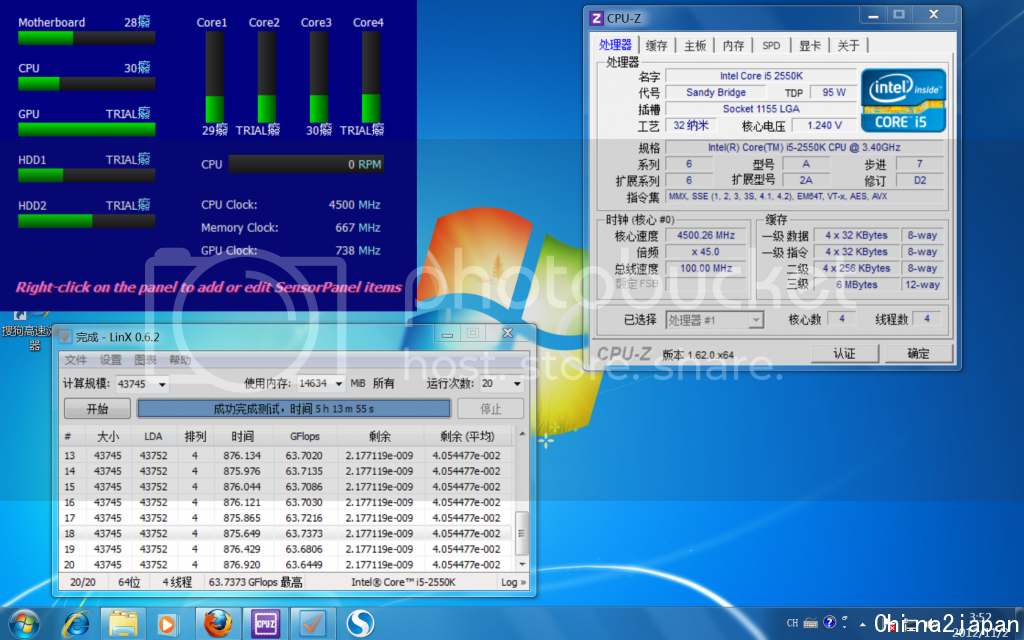Expand the 使用内存 memory dropdown

coord(338,384)
